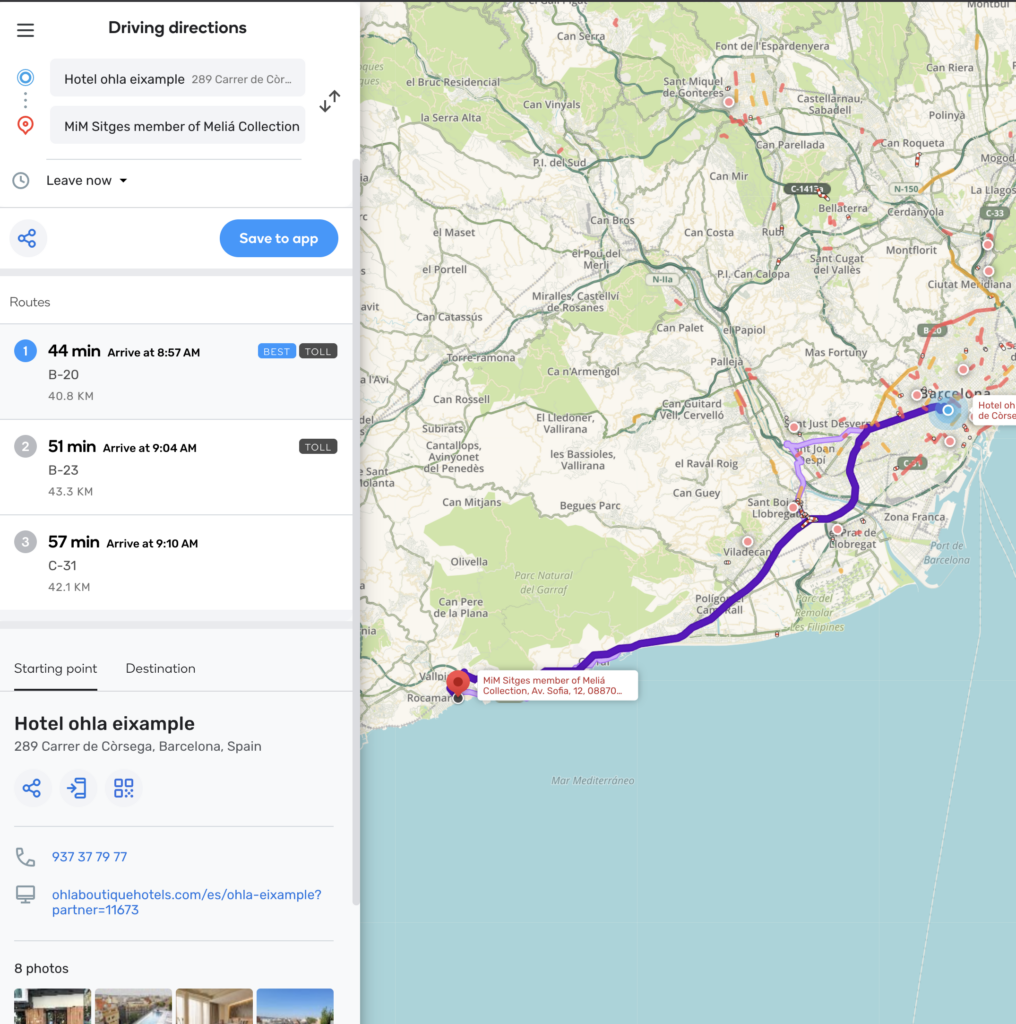
Task: Open the hamburger menu
Action: coord(25,30)
